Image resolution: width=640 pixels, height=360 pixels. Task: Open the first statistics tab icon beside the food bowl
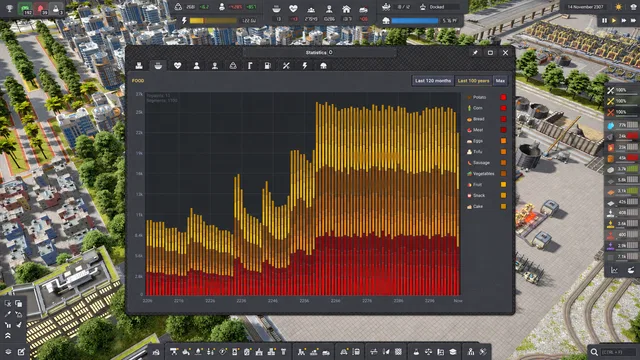(139, 66)
